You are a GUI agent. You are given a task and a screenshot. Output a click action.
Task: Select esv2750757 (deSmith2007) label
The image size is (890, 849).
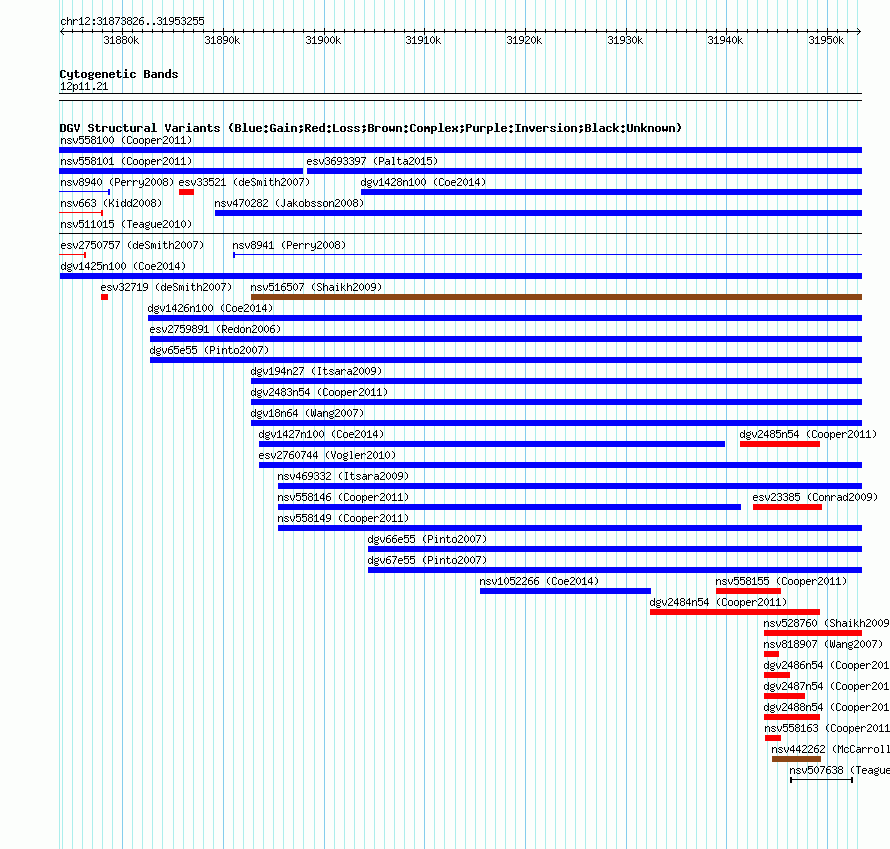(x=132, y=245)
